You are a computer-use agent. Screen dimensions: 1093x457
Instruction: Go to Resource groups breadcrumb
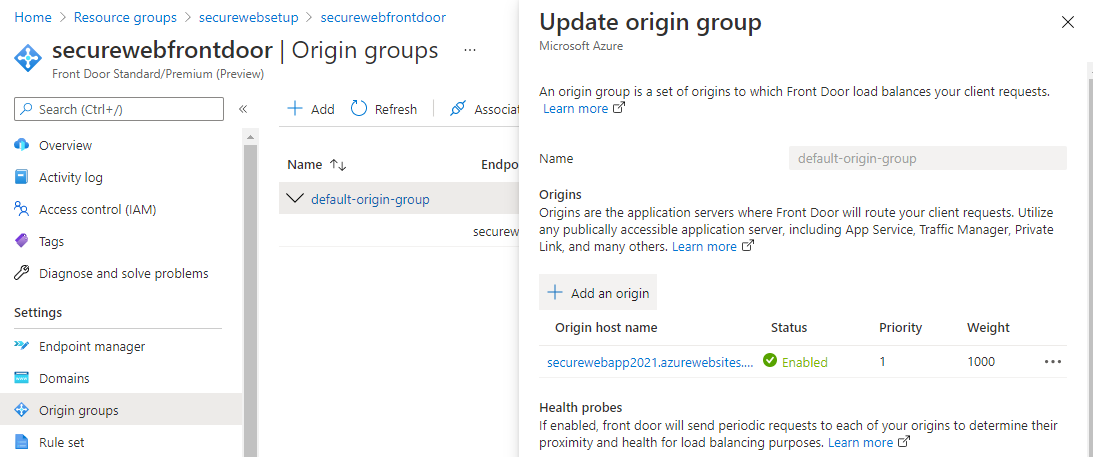(x=125, y=17)
